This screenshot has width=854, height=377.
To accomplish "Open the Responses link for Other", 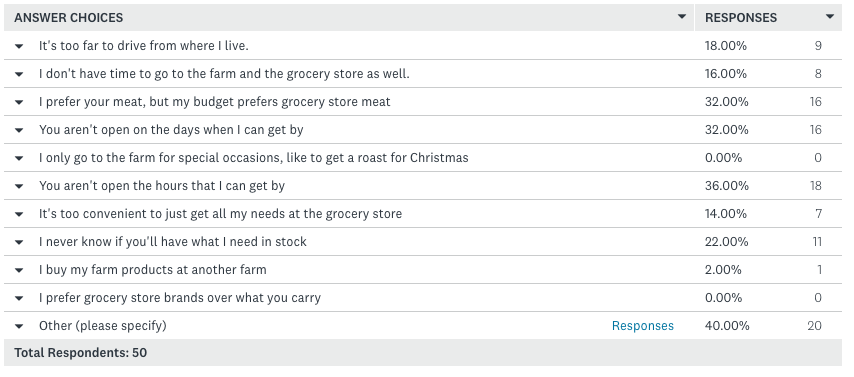I will (643, 326).
